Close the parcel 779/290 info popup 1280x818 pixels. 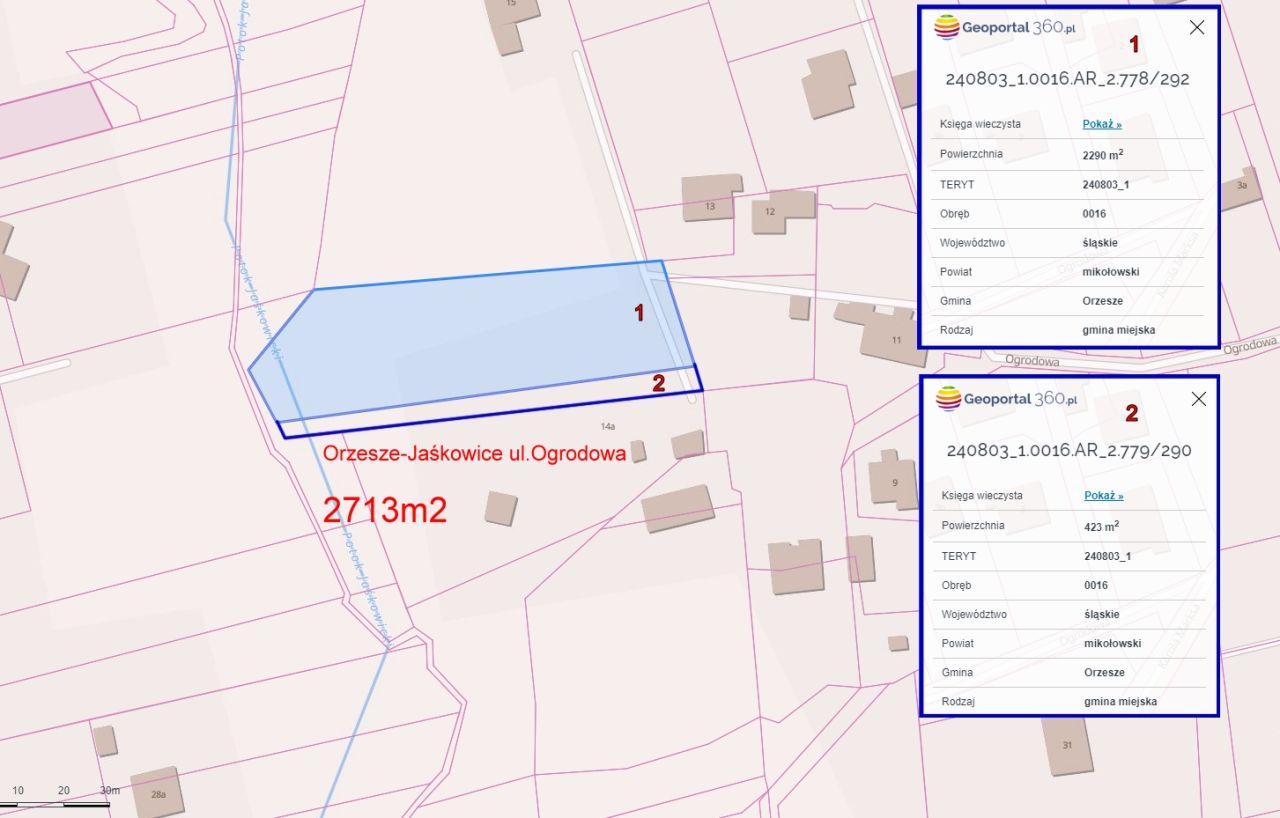[1198, 399]
